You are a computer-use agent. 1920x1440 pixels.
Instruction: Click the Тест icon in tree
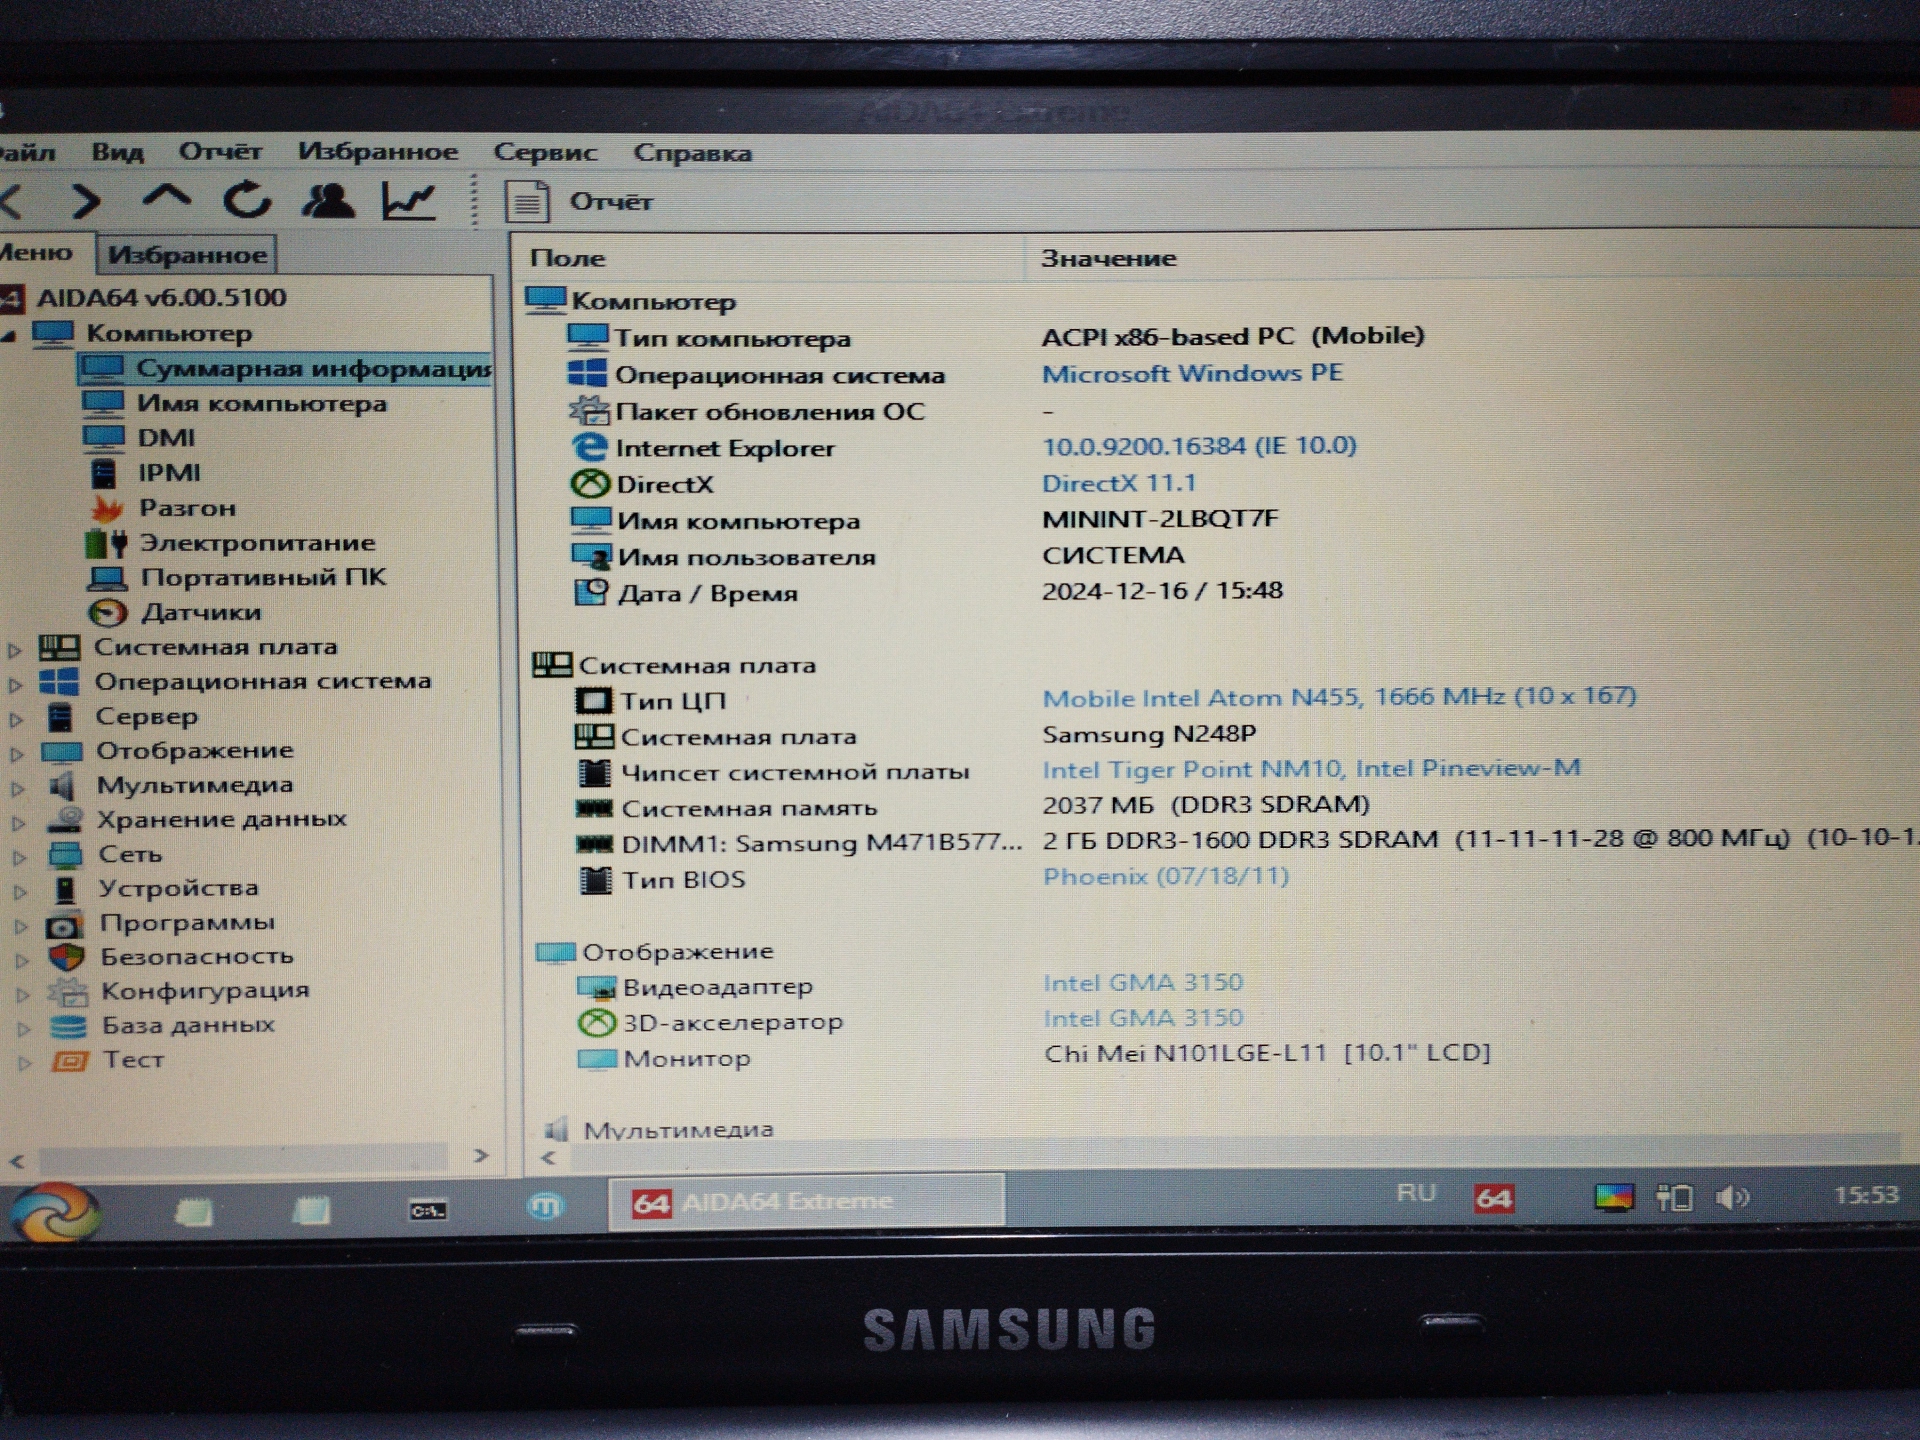pos(70,1060)
